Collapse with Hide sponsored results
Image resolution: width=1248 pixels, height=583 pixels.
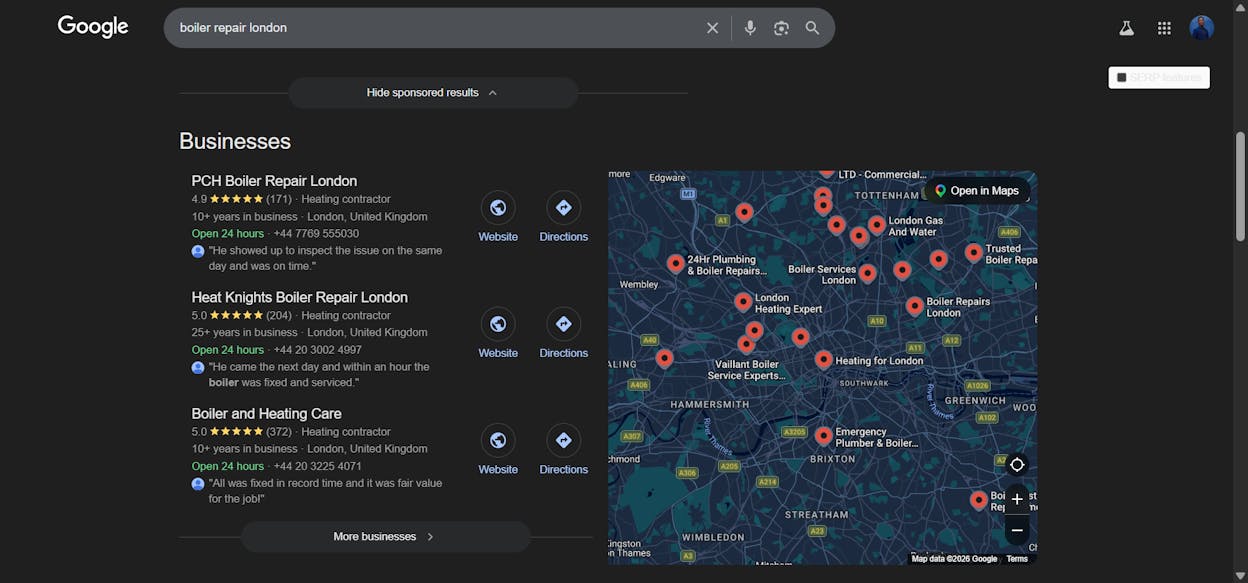(433, 93)
